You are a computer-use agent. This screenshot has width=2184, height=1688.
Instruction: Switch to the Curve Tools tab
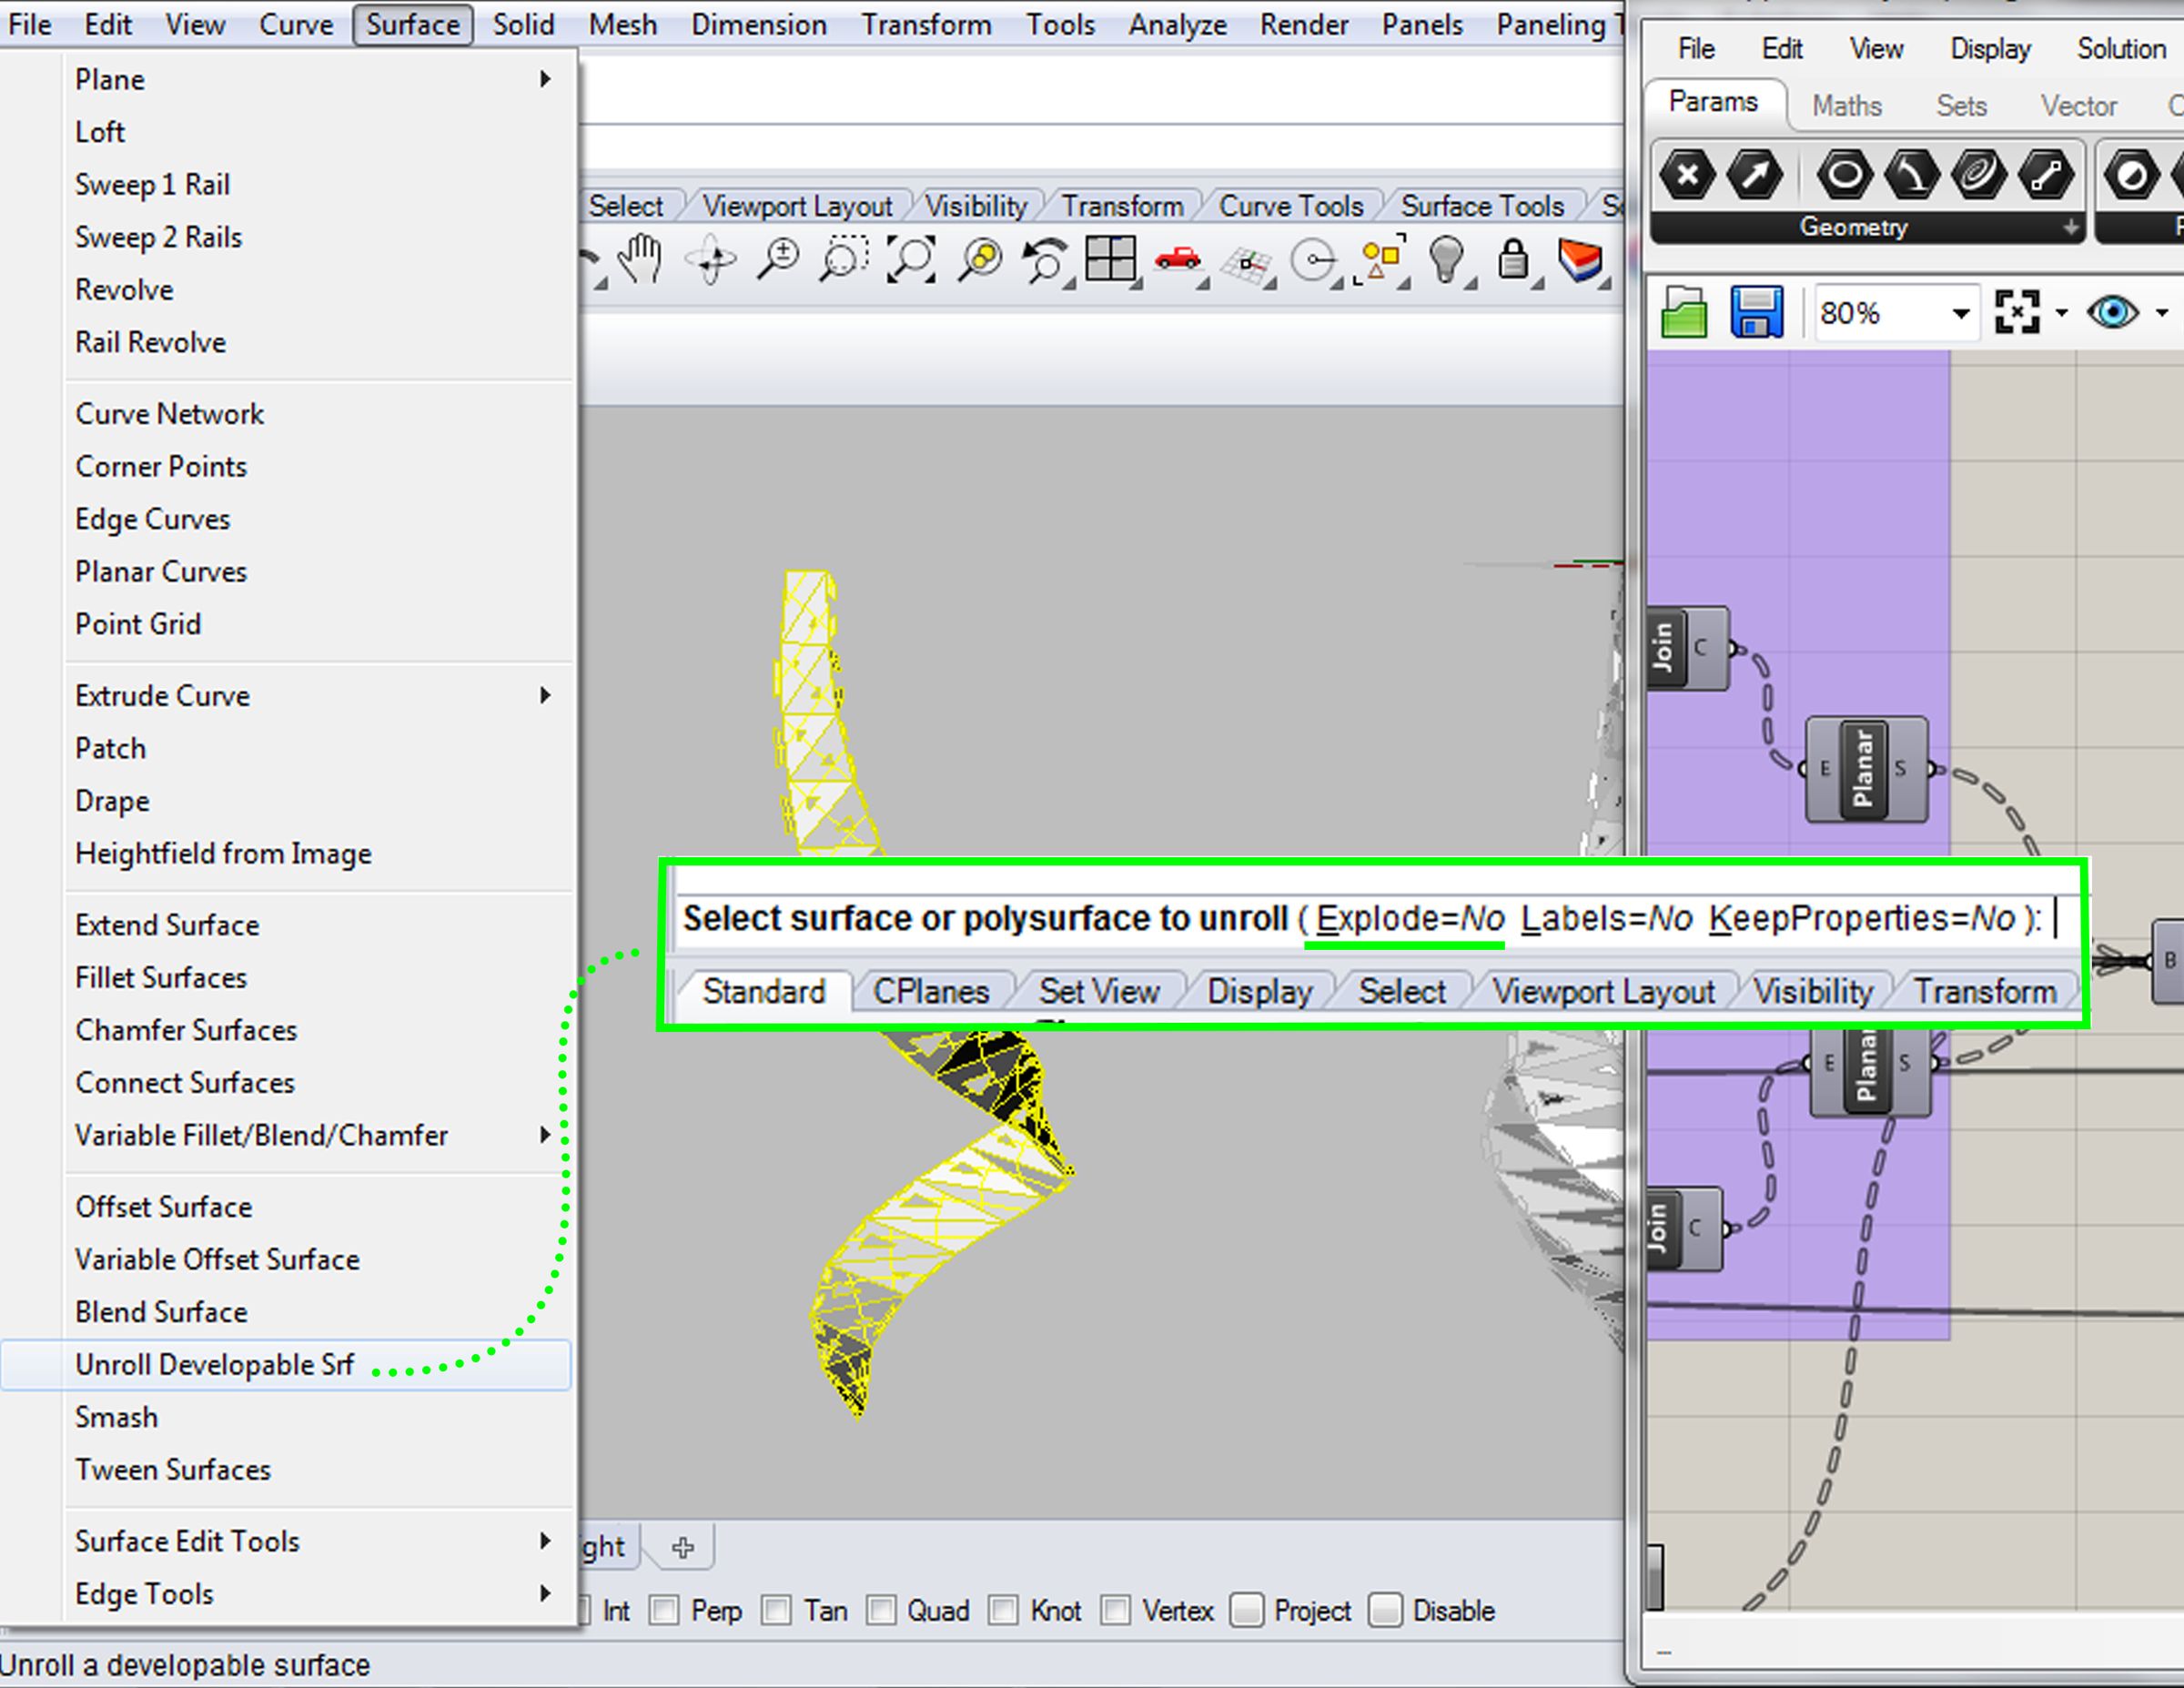coord(1291,206)
